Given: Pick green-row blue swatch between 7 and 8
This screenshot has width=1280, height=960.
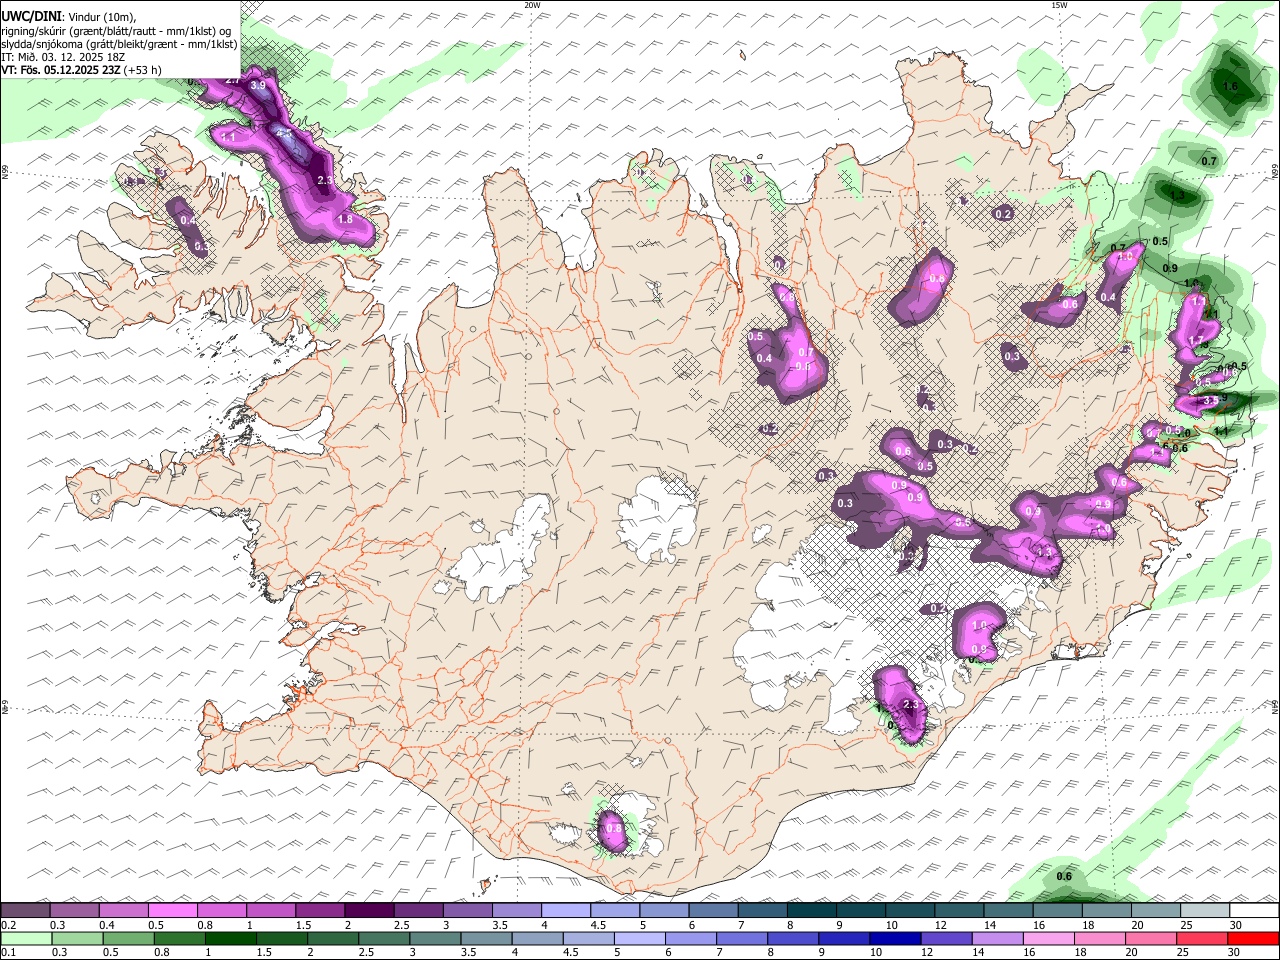Looking at the screenshot, I should (742, 938).
